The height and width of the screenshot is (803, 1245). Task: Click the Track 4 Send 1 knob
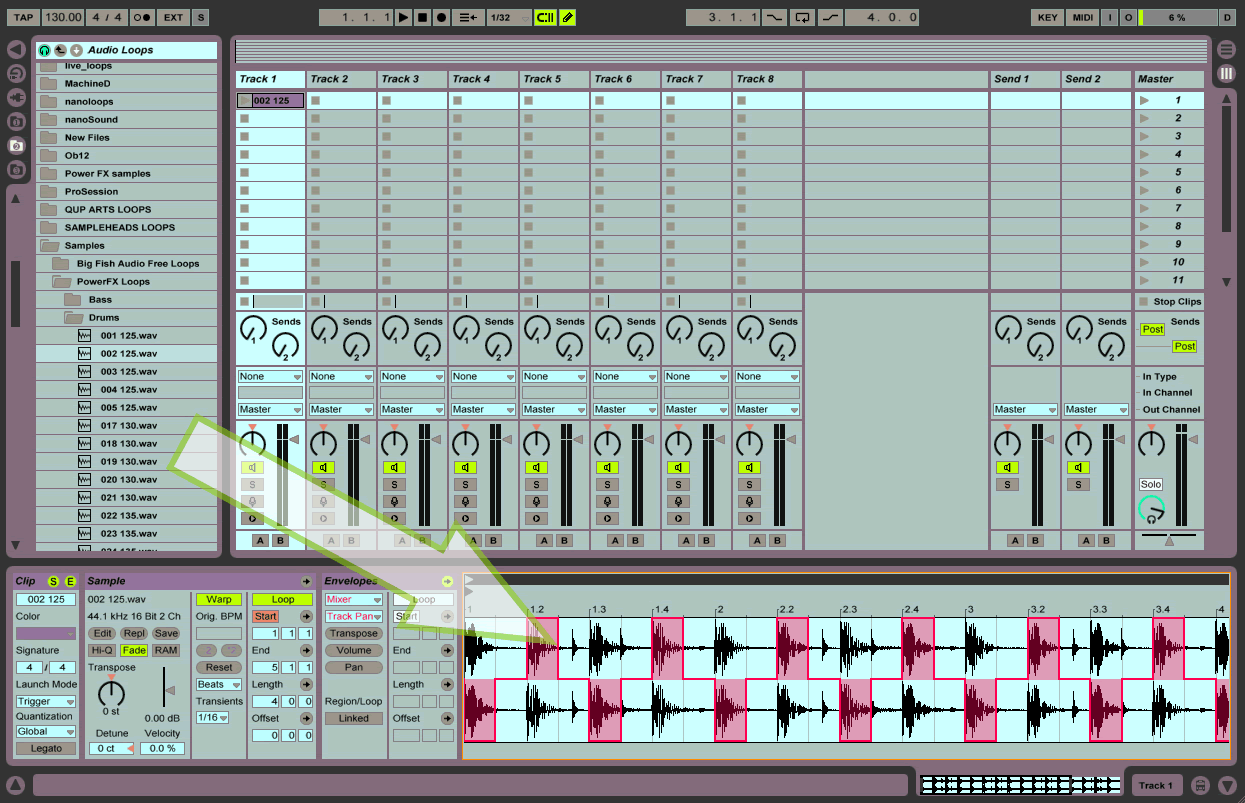[x=467, y=328]
